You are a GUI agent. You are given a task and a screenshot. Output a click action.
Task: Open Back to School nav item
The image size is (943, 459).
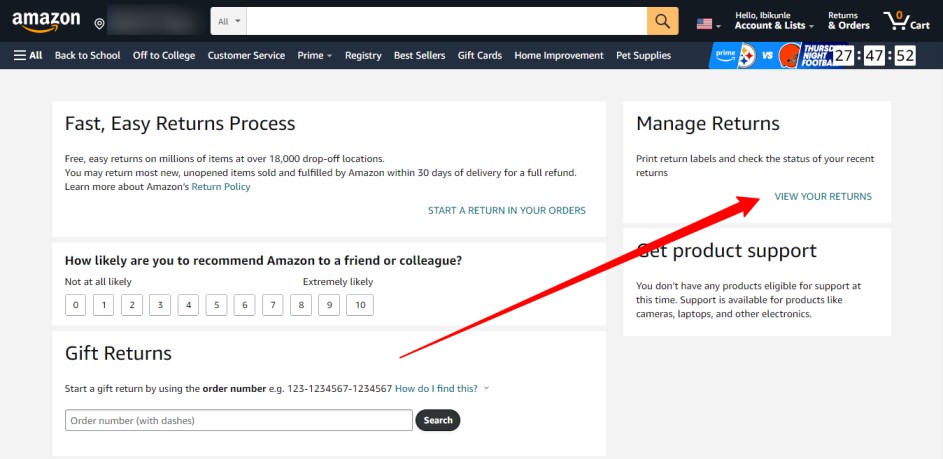click(x=87, y=55)
